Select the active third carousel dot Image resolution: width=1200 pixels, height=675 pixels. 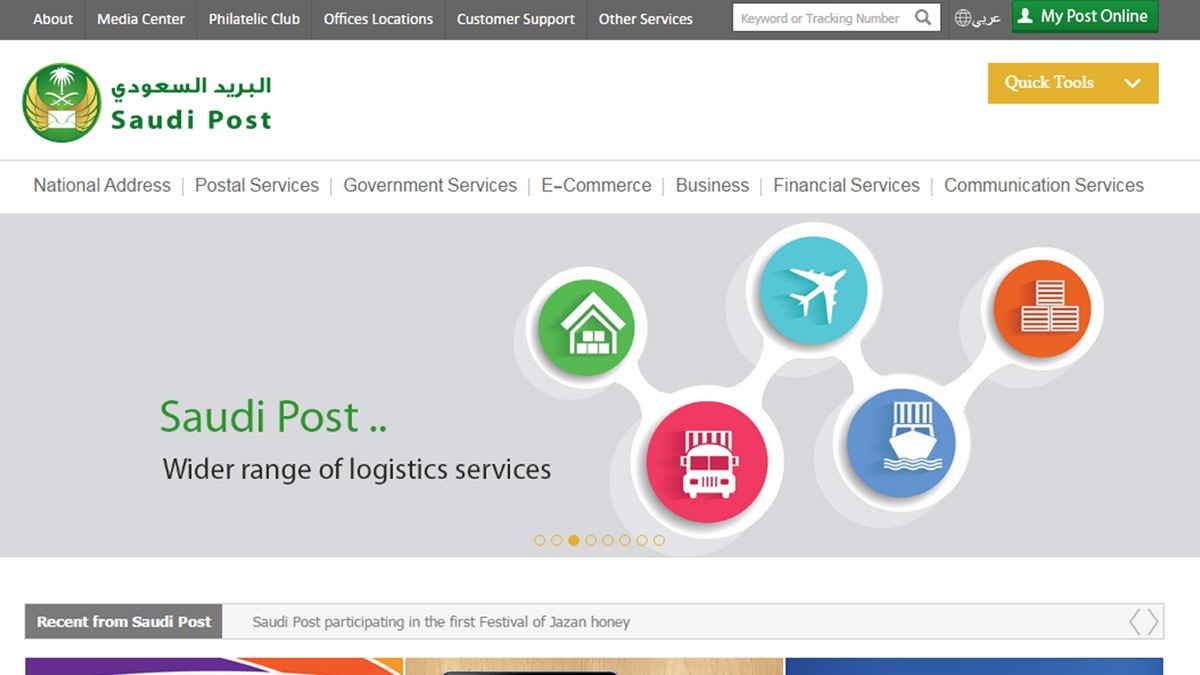click(574, 540)
